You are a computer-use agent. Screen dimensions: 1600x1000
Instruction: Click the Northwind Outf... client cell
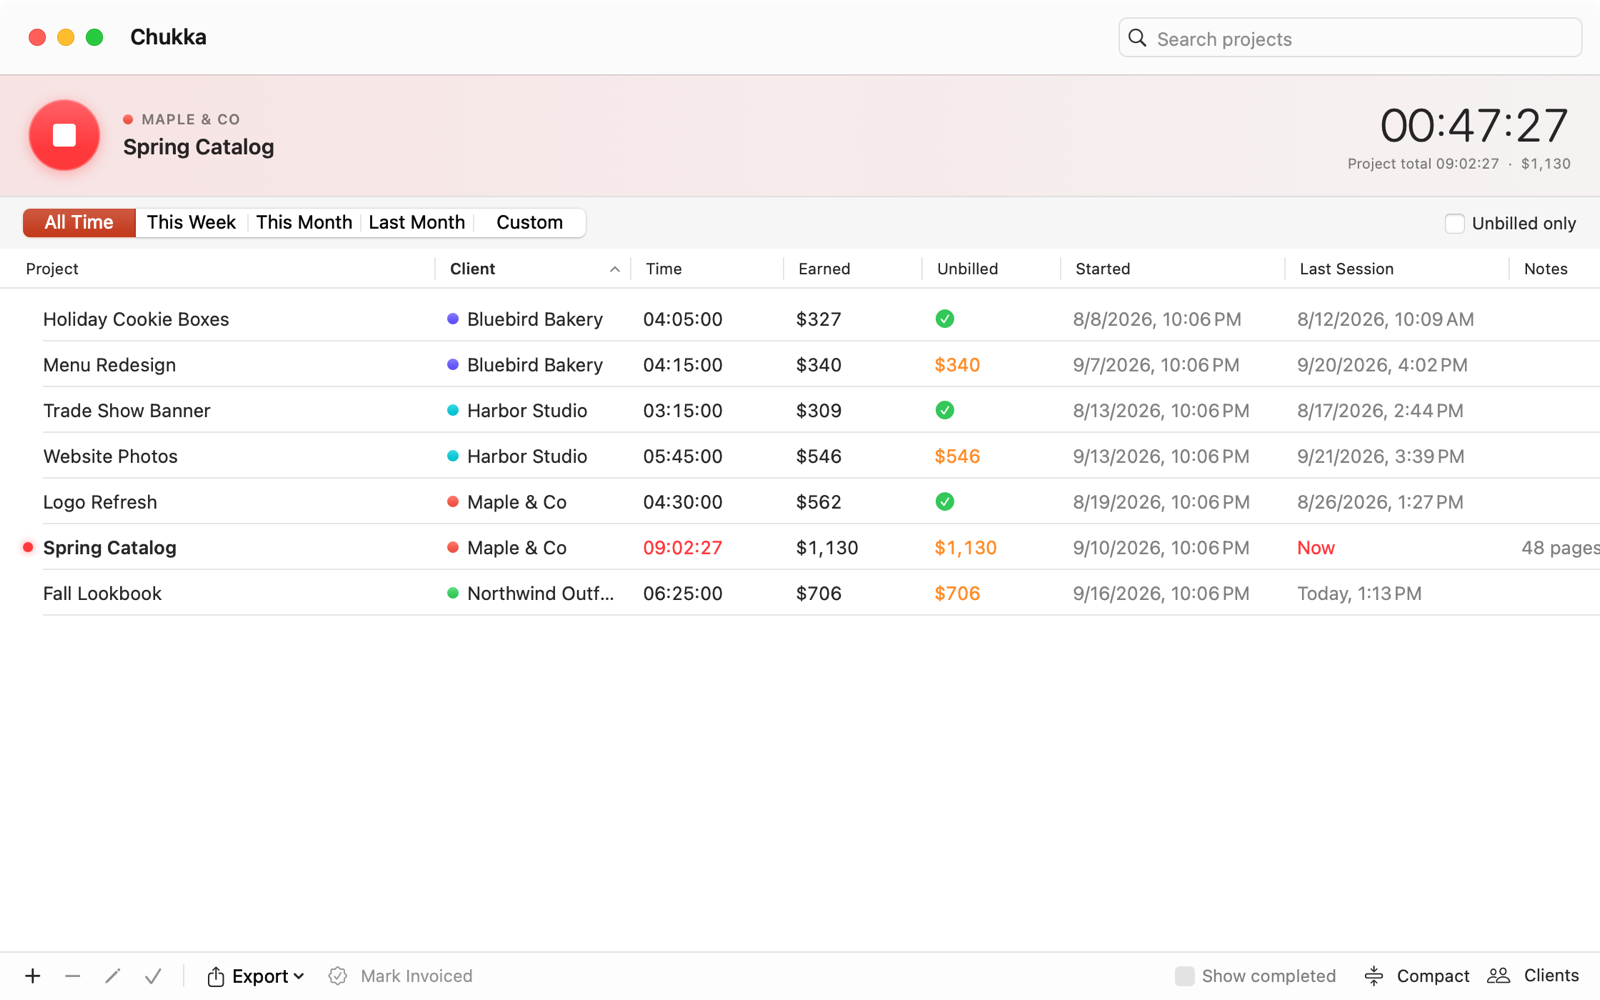click(540, 594)
